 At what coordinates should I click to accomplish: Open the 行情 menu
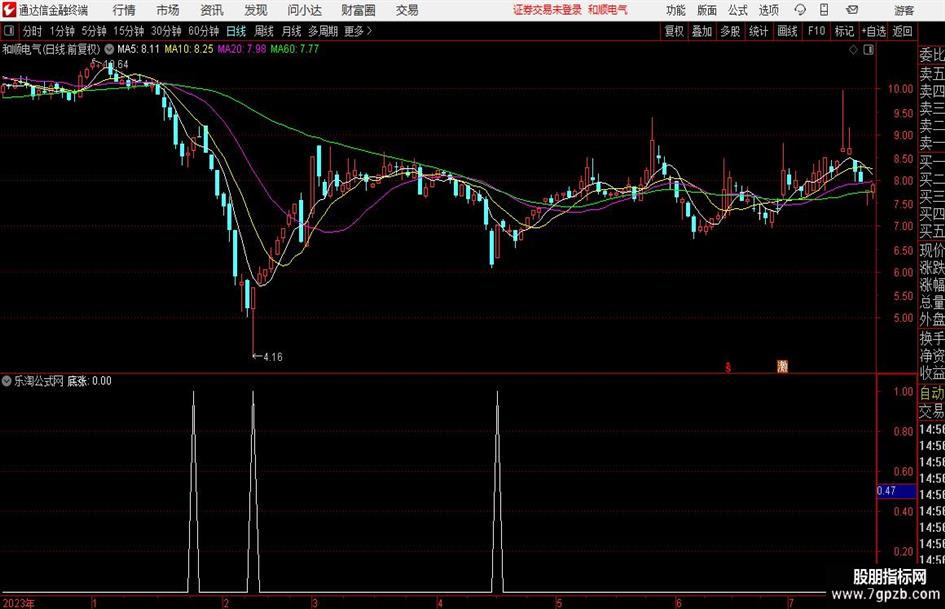click(124, 10)
